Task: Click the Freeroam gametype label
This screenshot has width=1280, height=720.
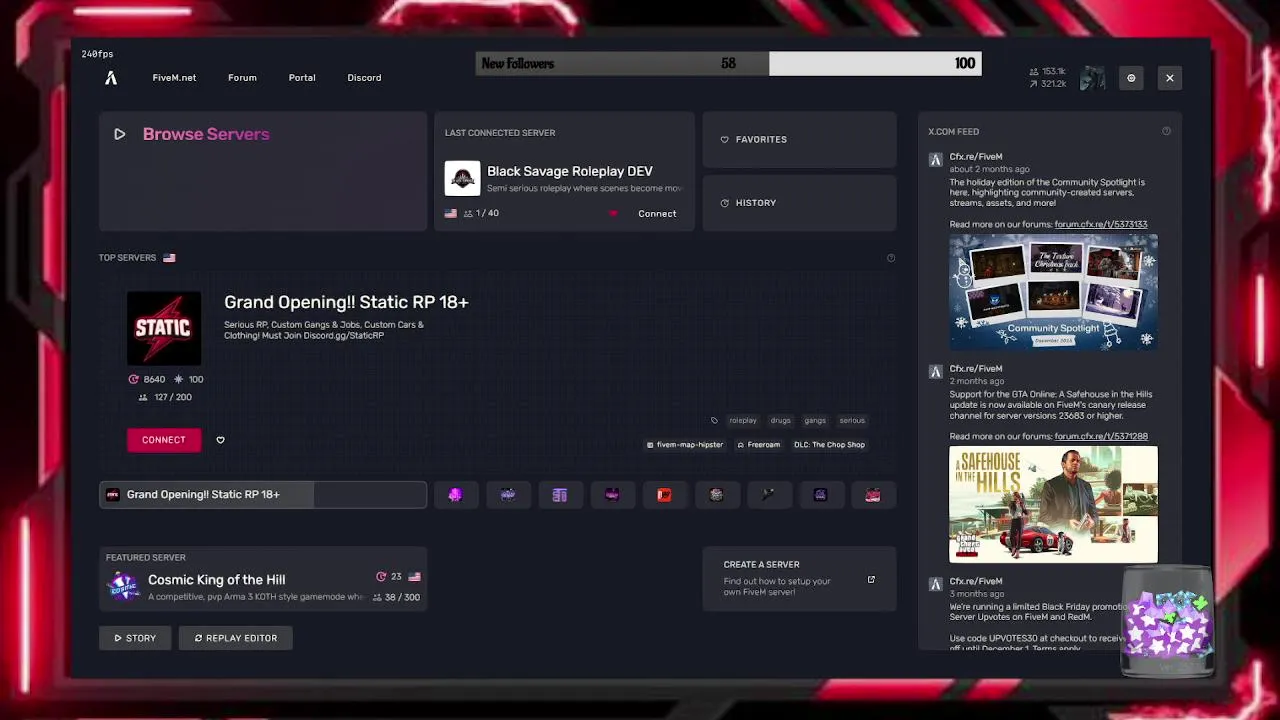Action: point(758,445)
